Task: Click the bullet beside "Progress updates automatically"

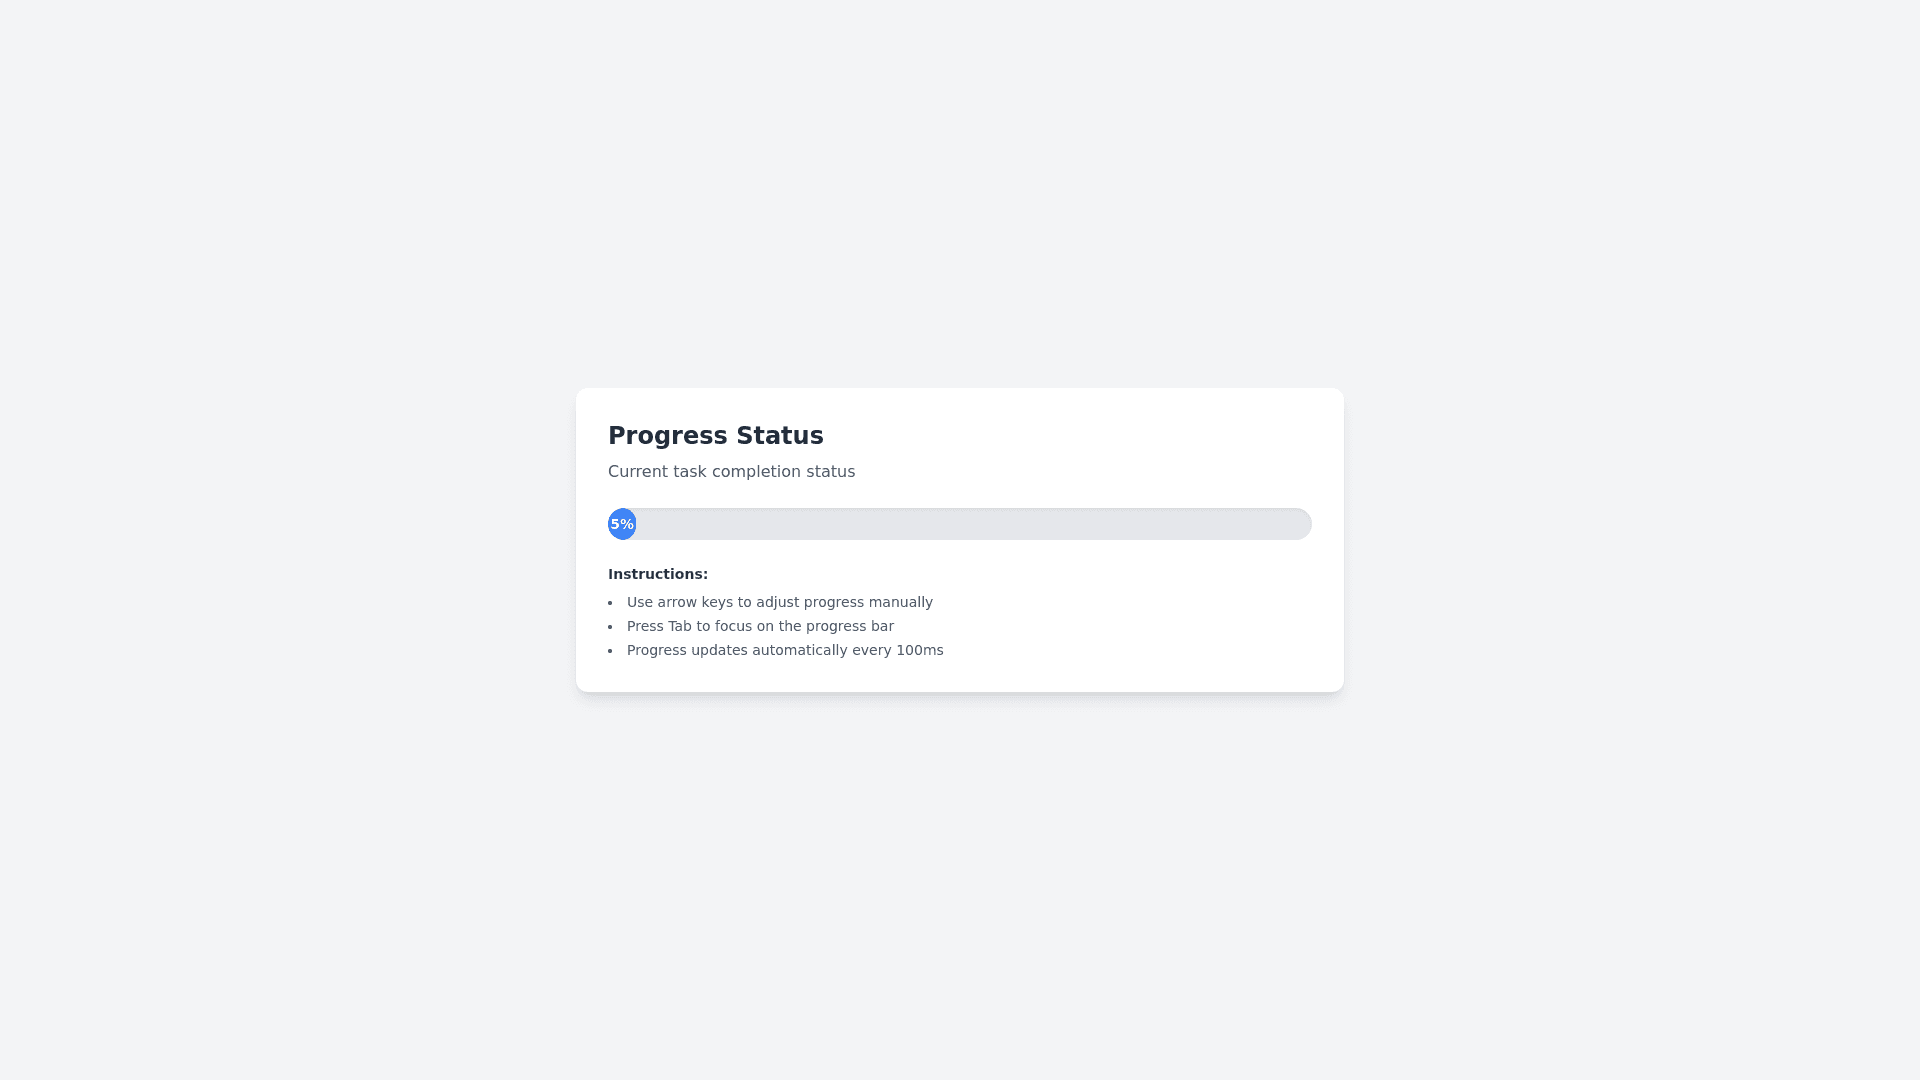Action: 610,651
